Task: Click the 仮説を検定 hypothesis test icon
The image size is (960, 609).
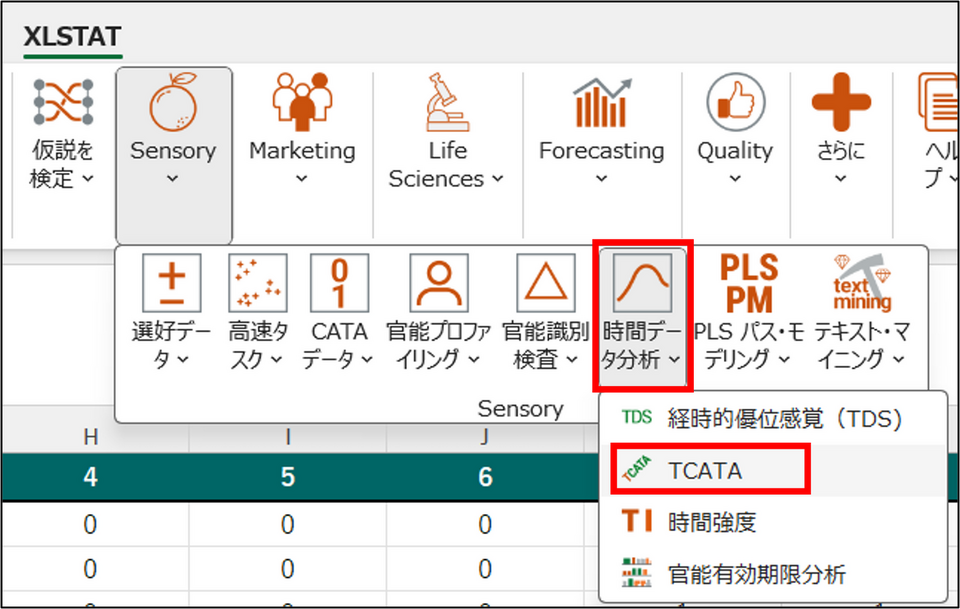Action: (x=63, y=102)
